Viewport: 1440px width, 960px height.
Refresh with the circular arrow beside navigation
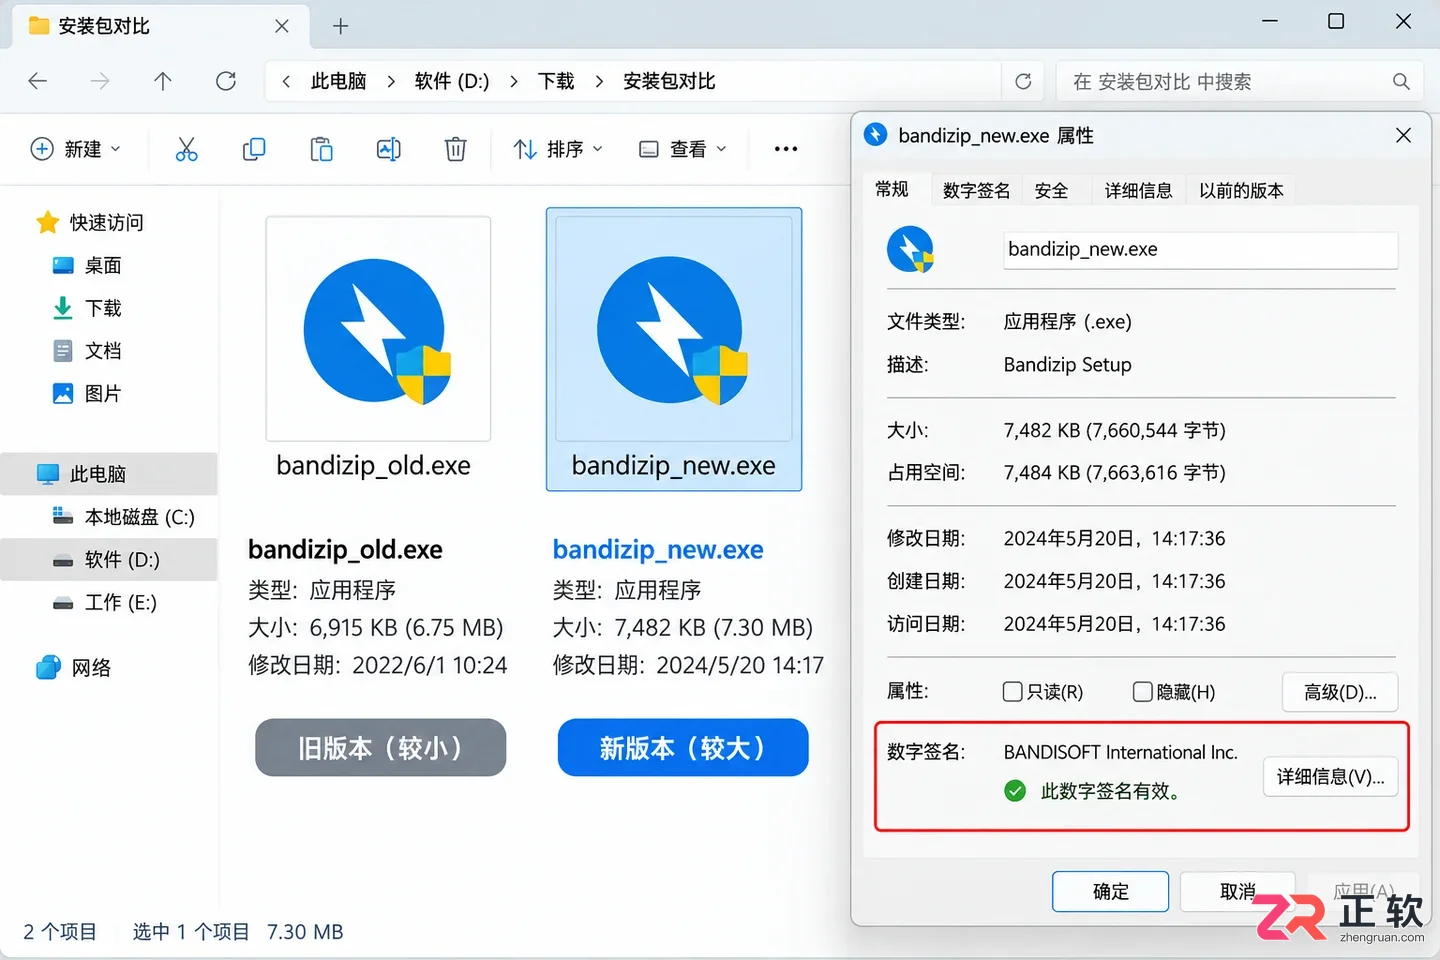pos(226,81)
